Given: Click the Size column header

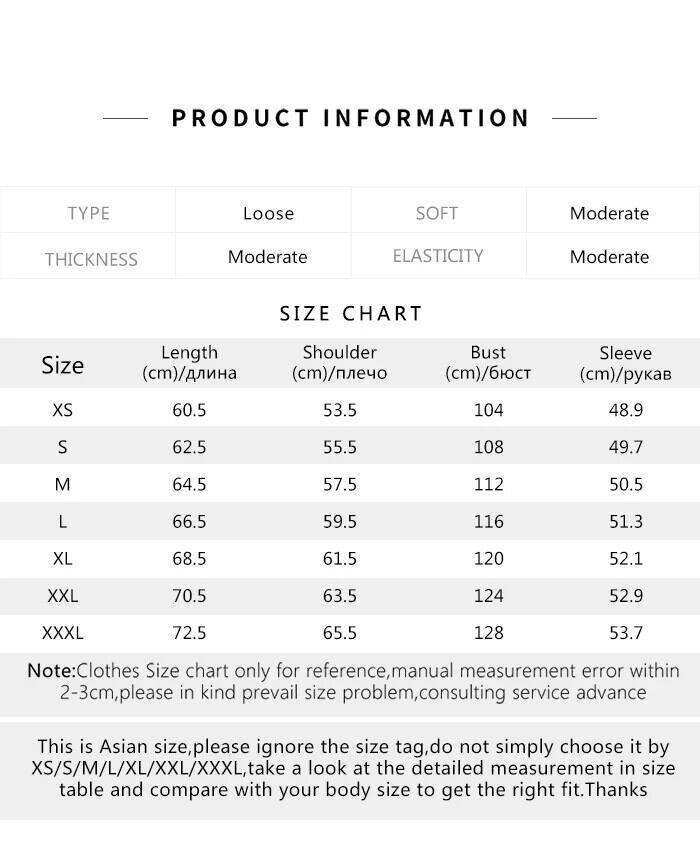Looking at the screenshot, I should 62,365.
